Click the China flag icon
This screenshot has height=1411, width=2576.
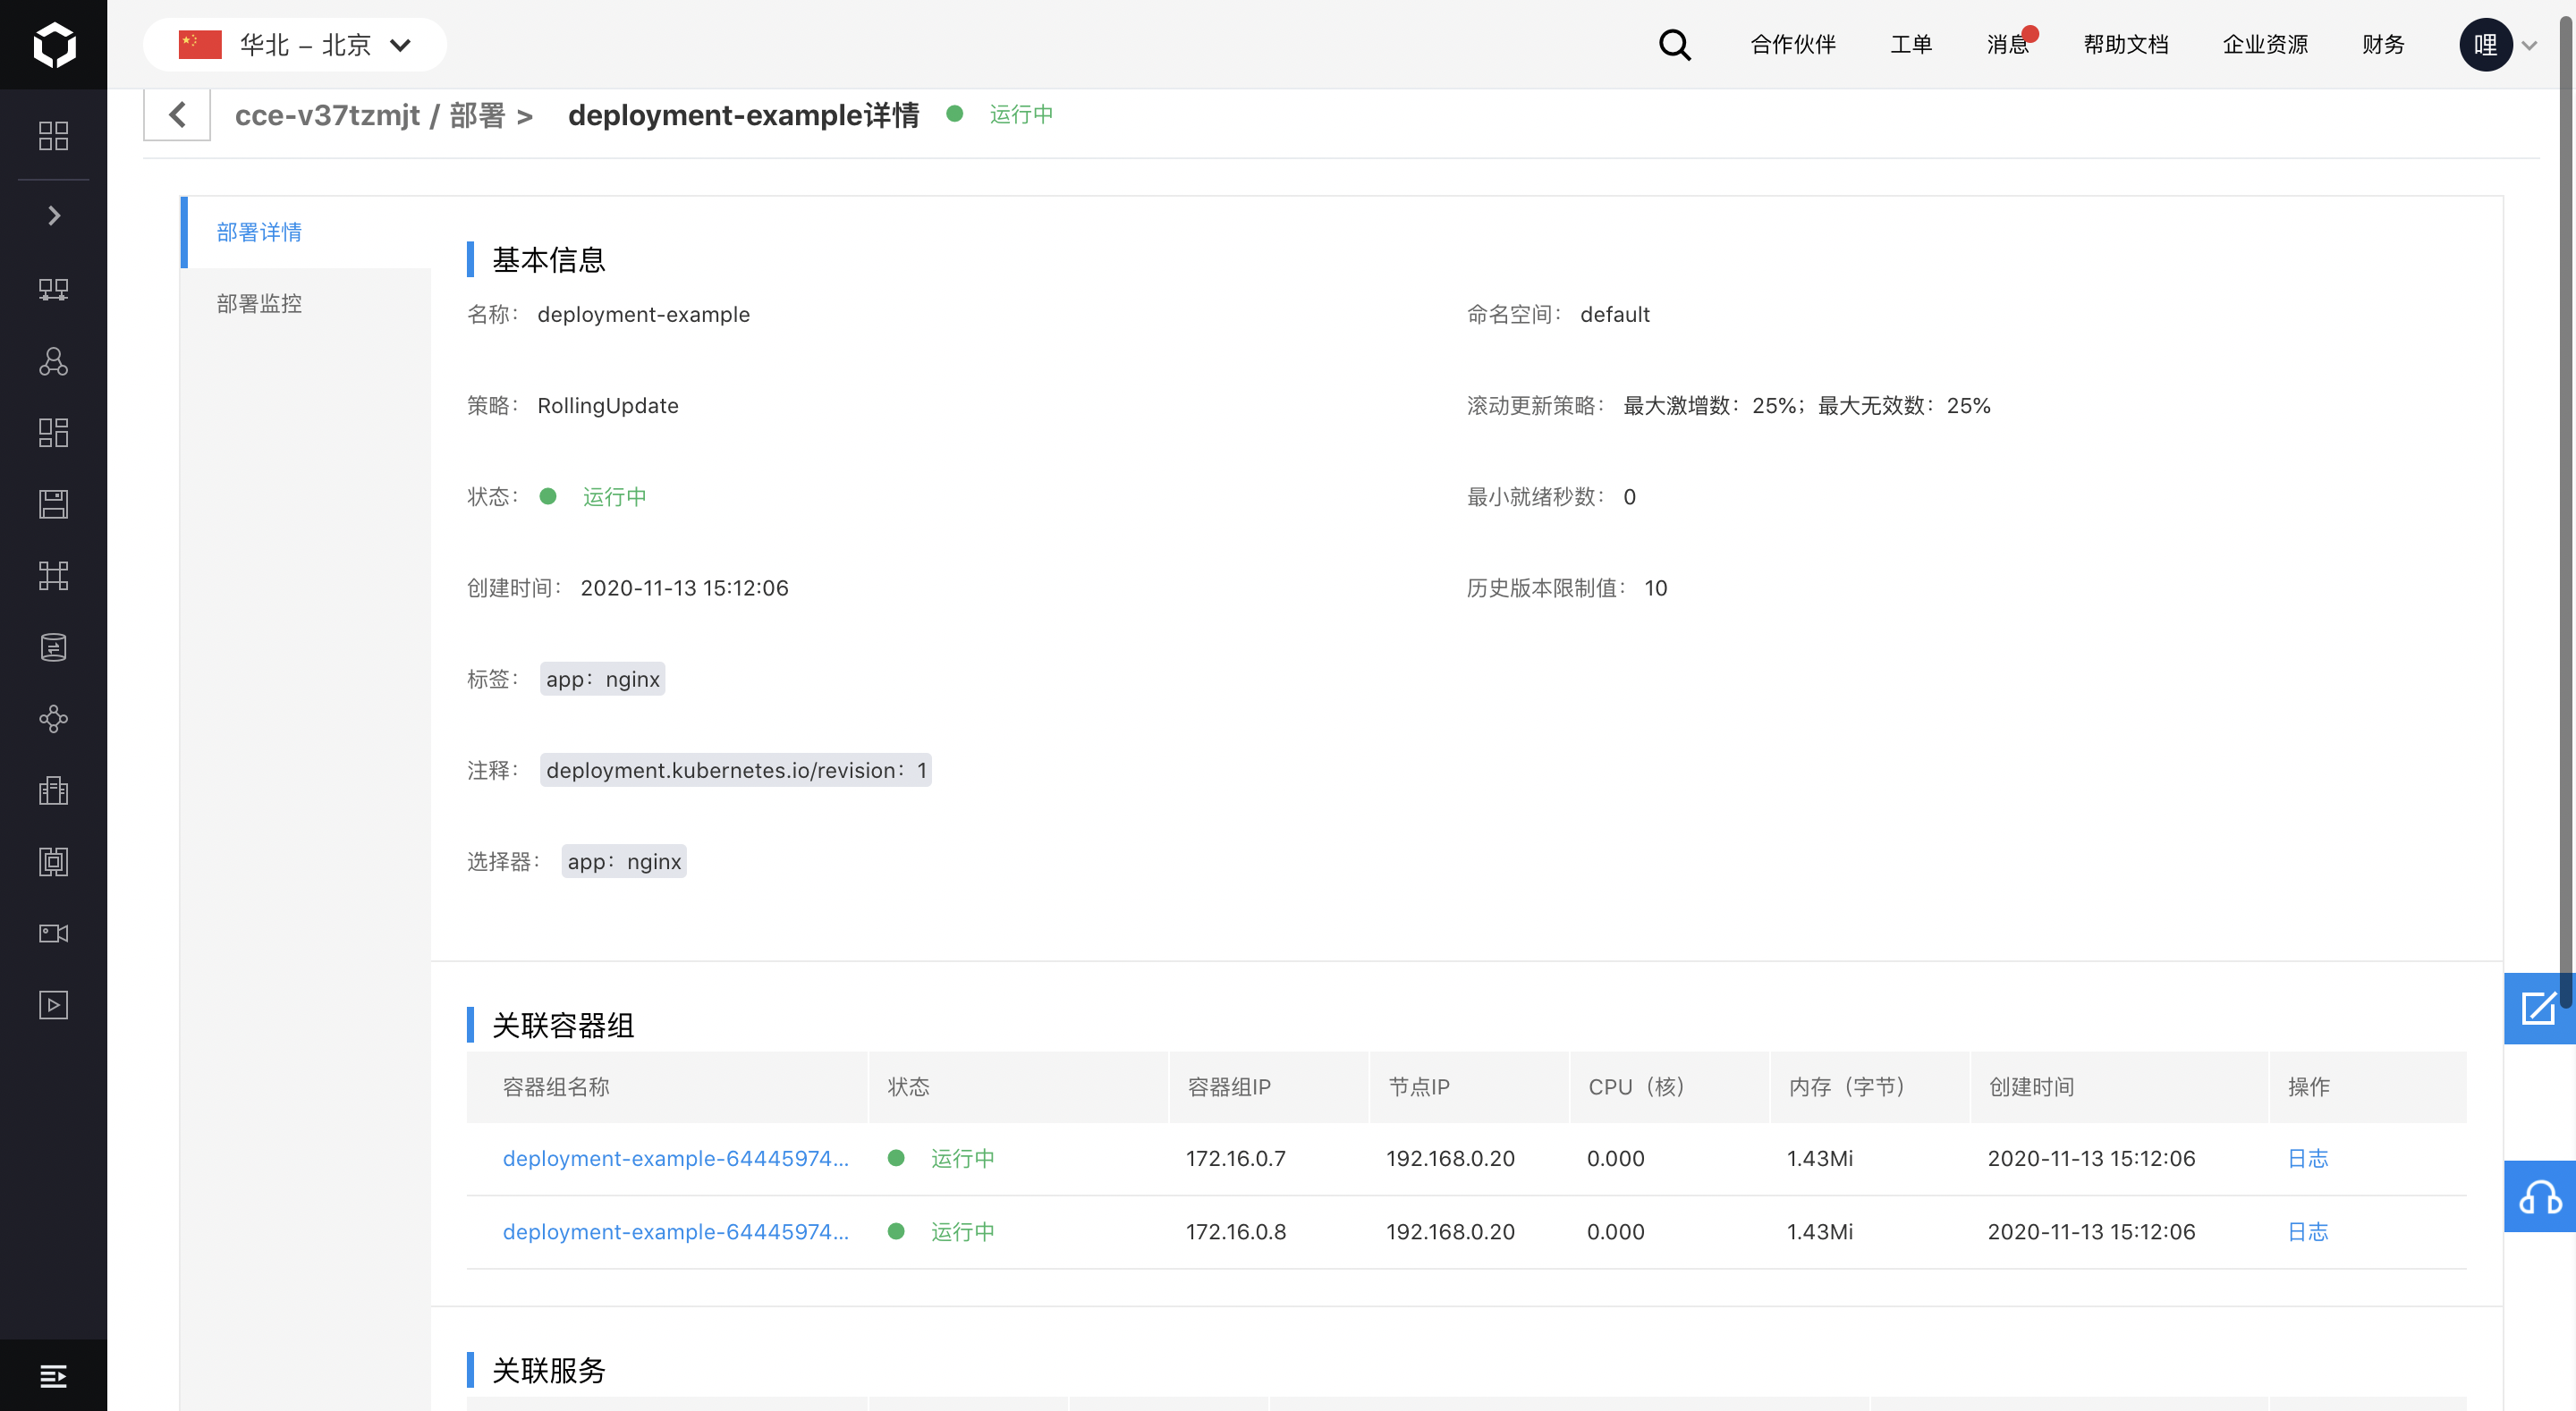point(199,45)
